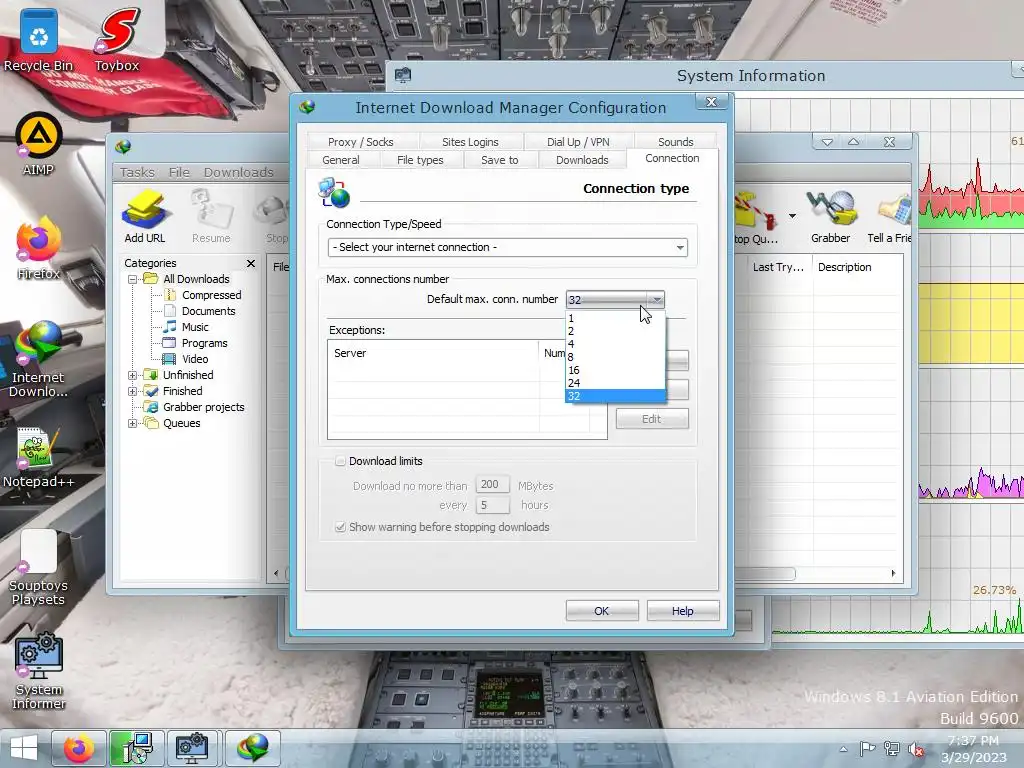Select the Video category
Screen dimensions: 1024x768
pos(195,359)
